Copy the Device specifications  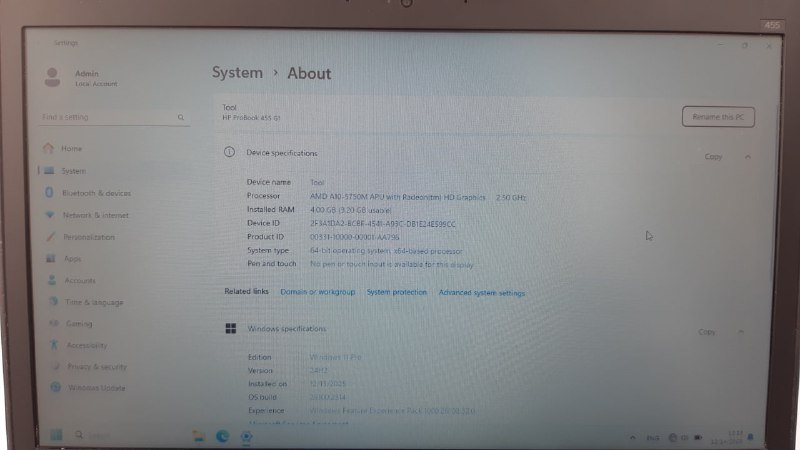coord(713,157)
